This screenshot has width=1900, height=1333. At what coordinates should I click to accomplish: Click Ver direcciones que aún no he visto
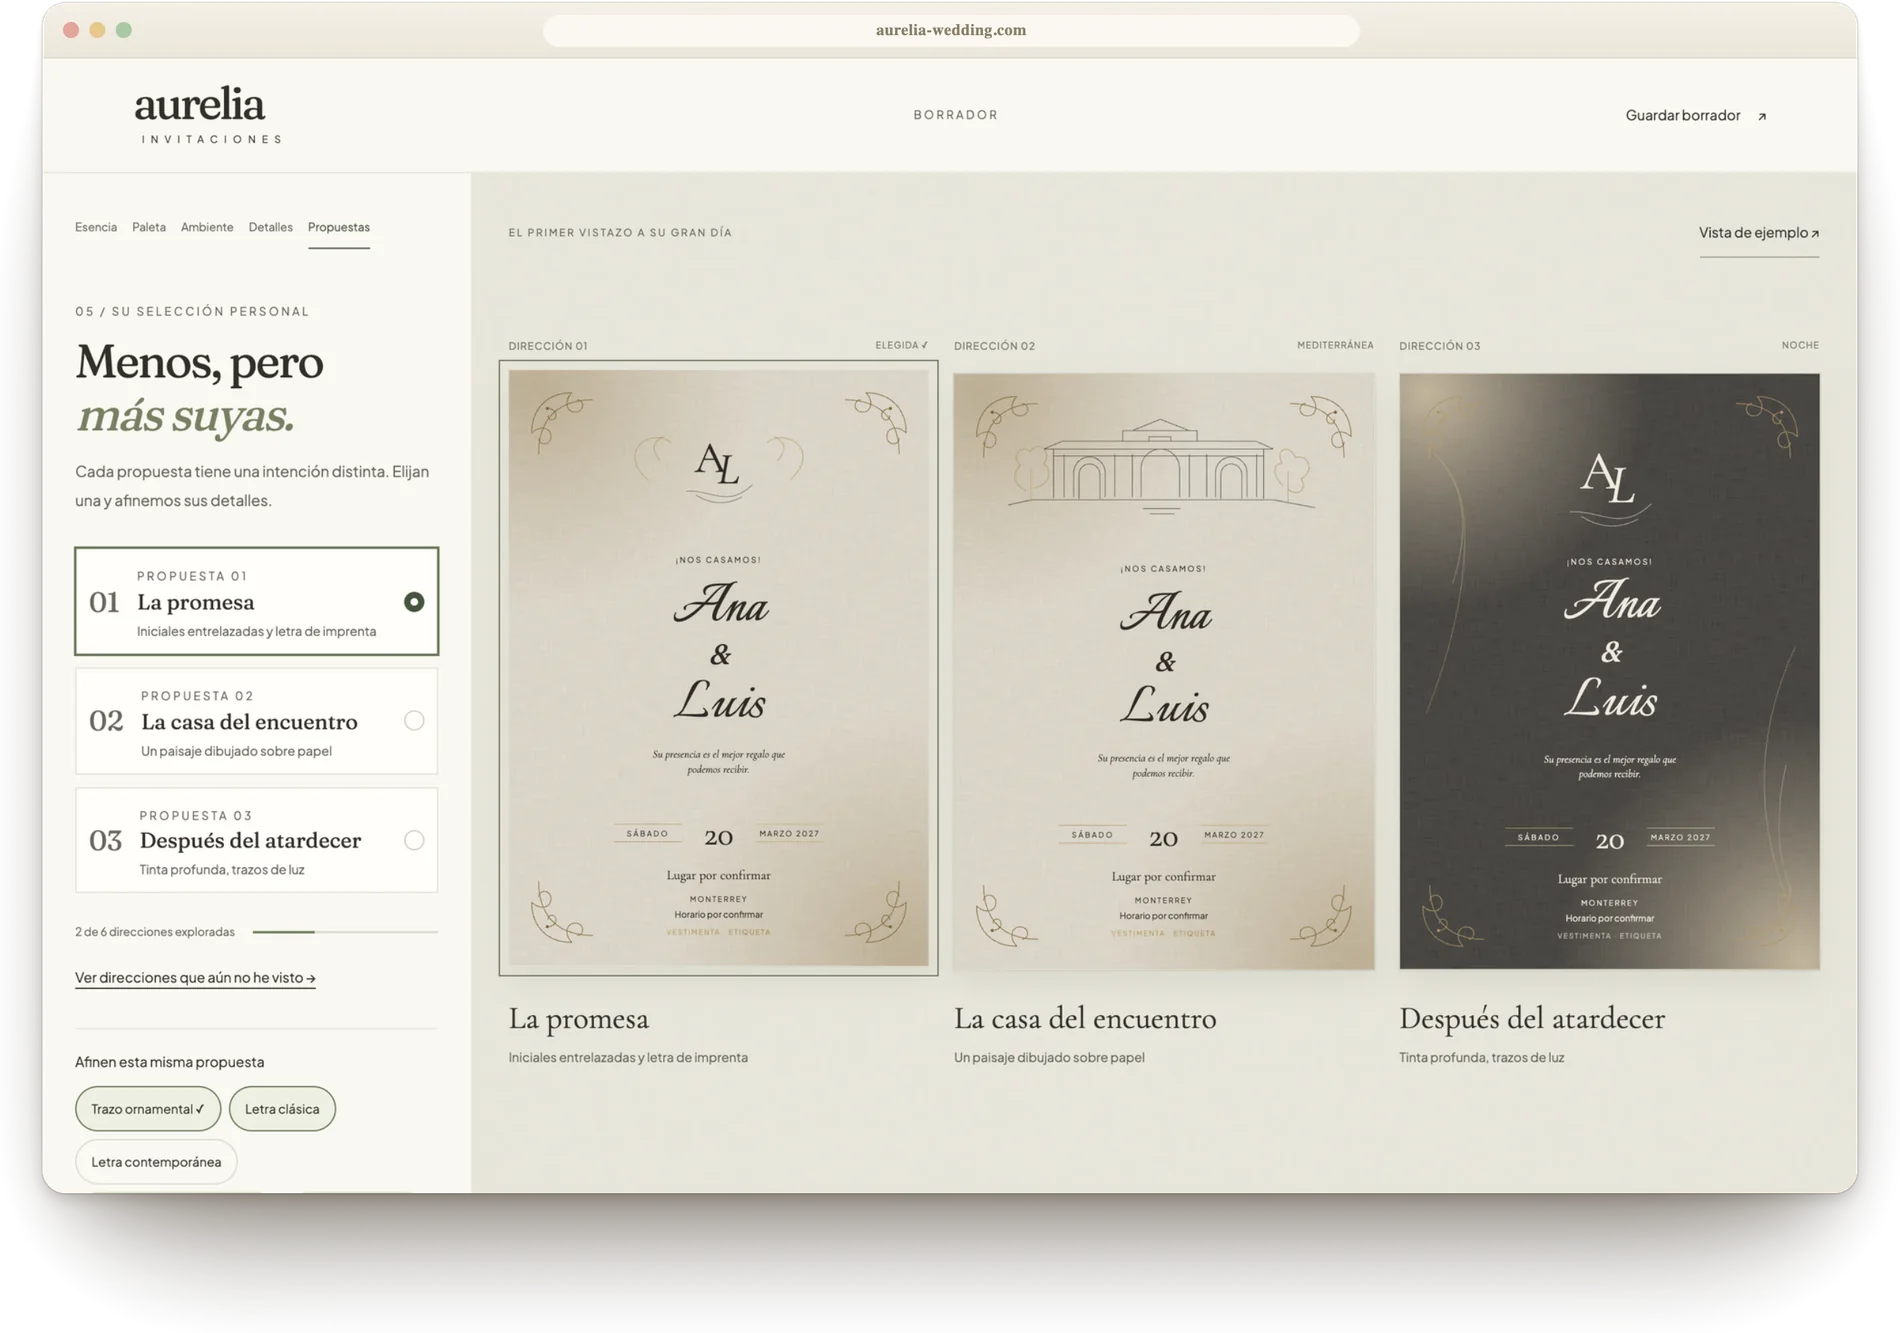(x=195, y=978)
